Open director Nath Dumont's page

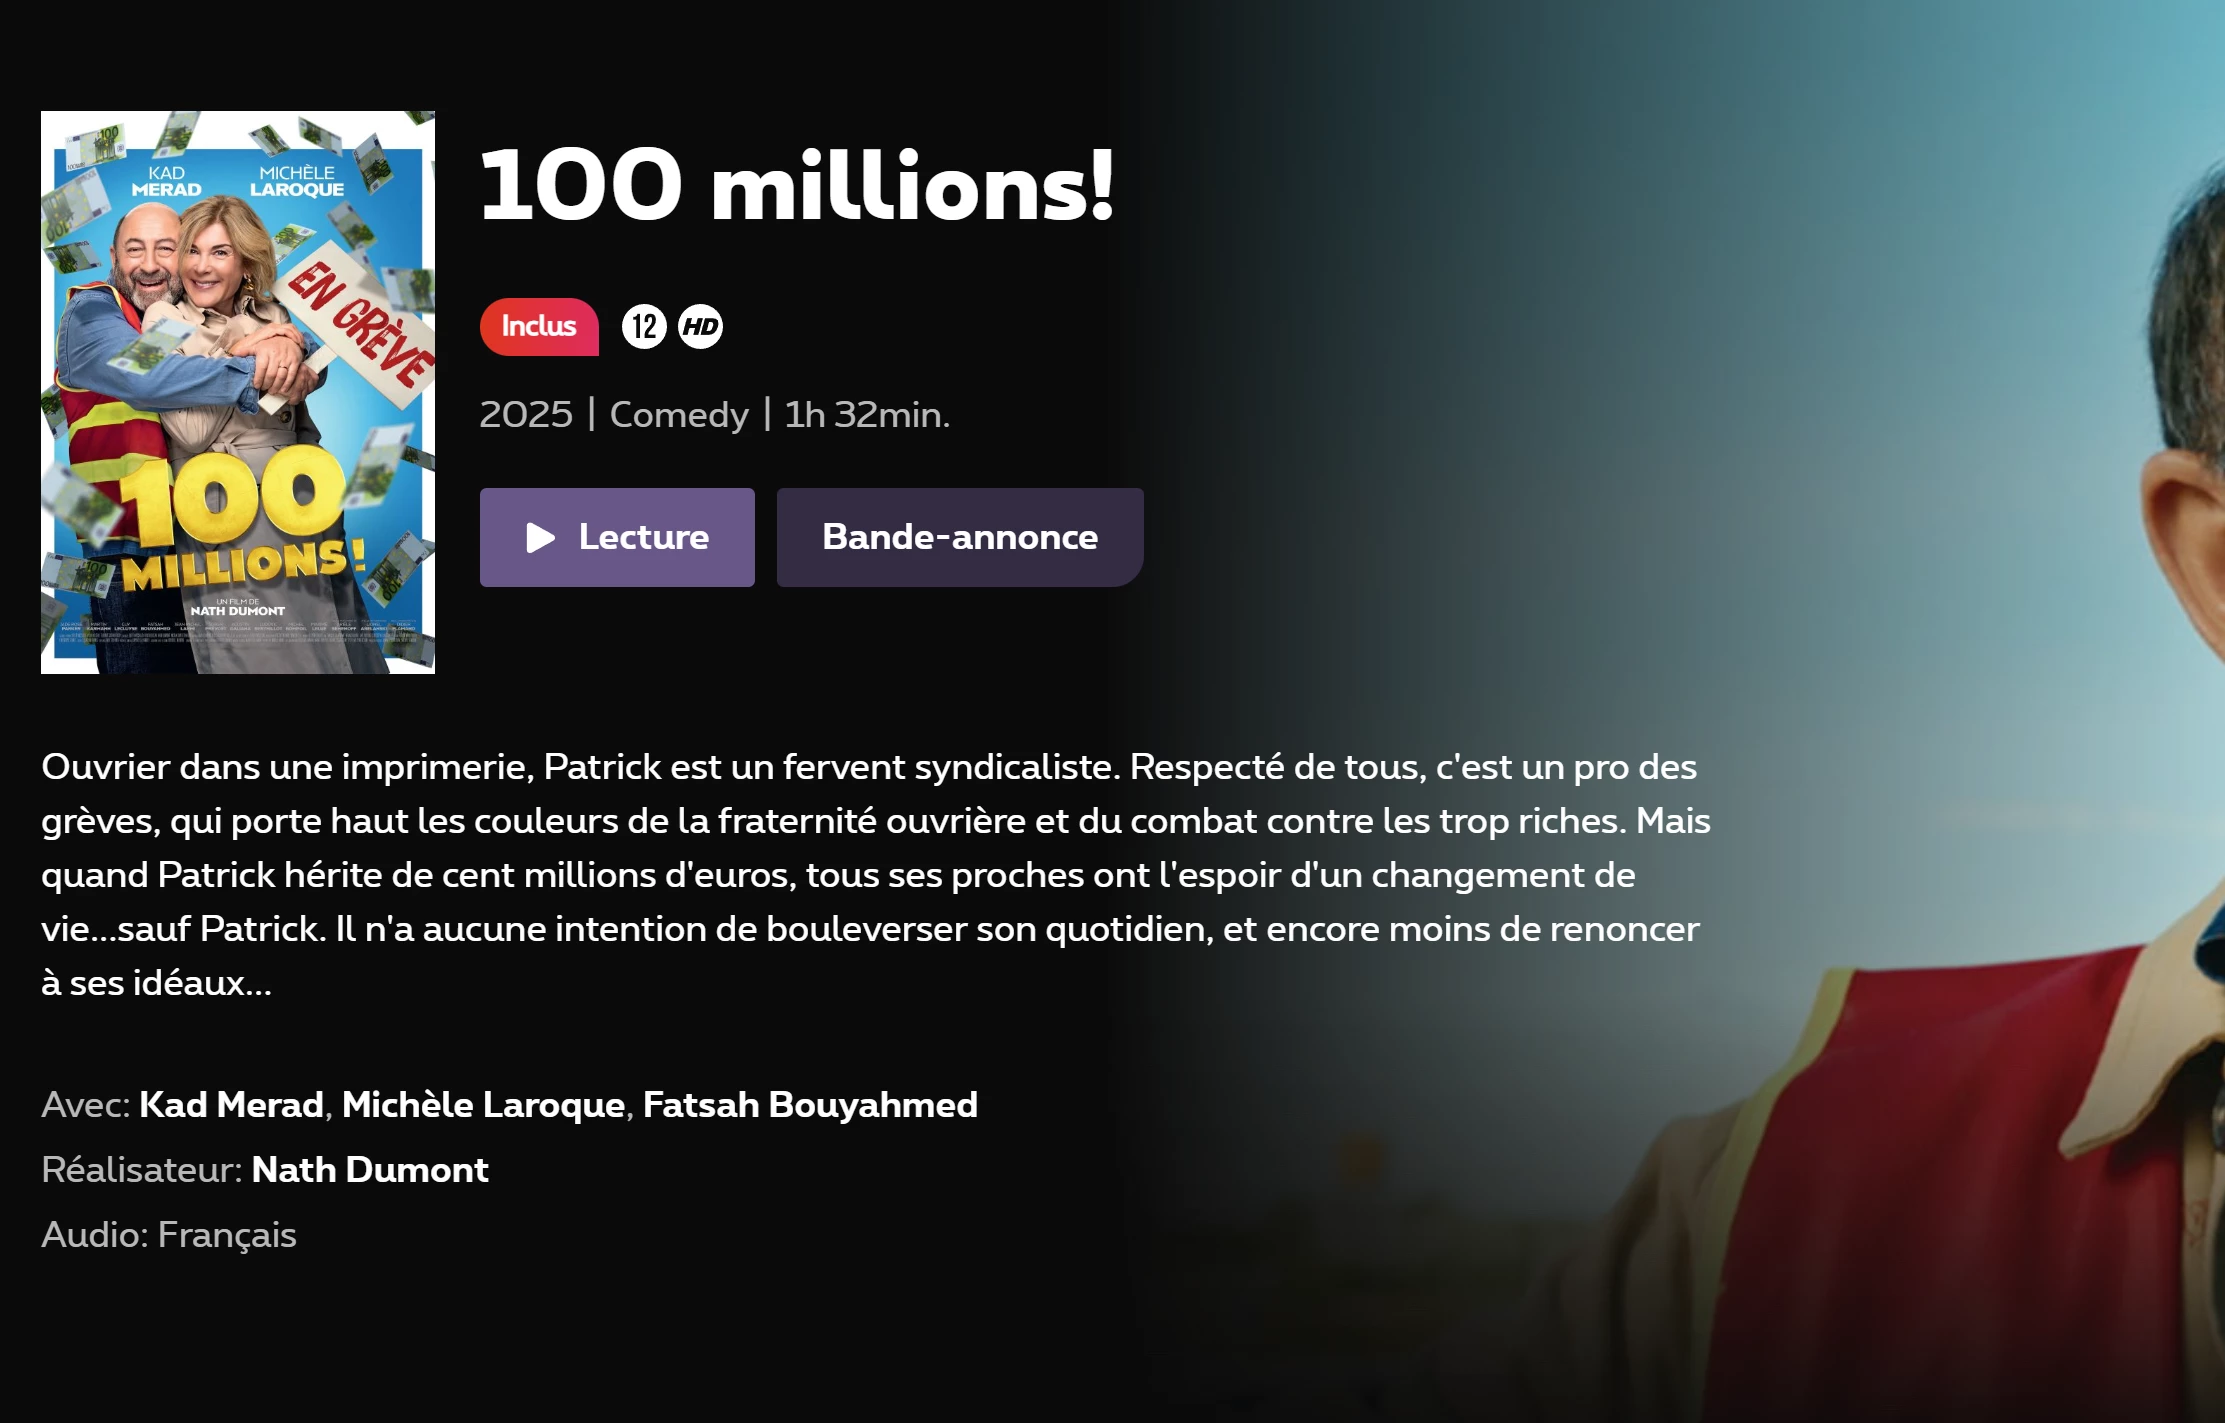pos(370,1169)
